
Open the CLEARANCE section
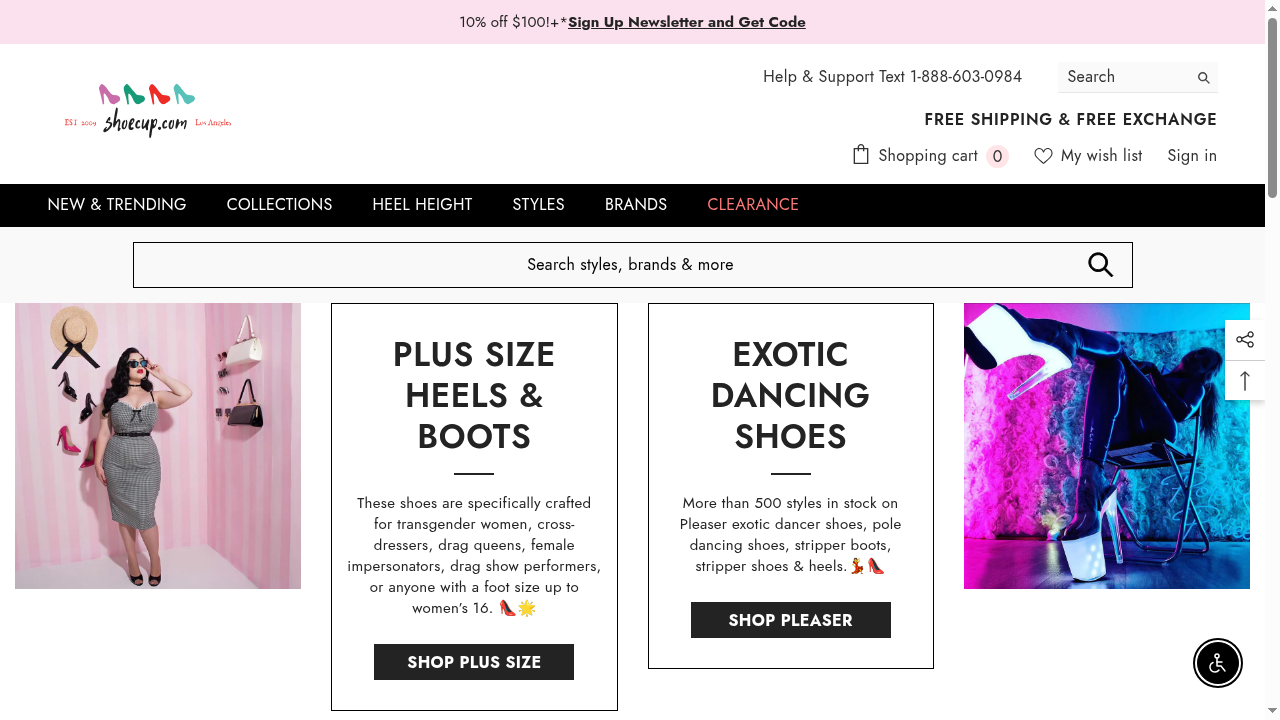click(x=753, y=204)
